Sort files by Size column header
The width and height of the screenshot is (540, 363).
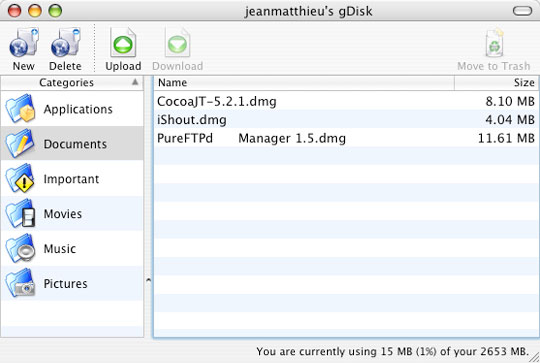point(496,83)
